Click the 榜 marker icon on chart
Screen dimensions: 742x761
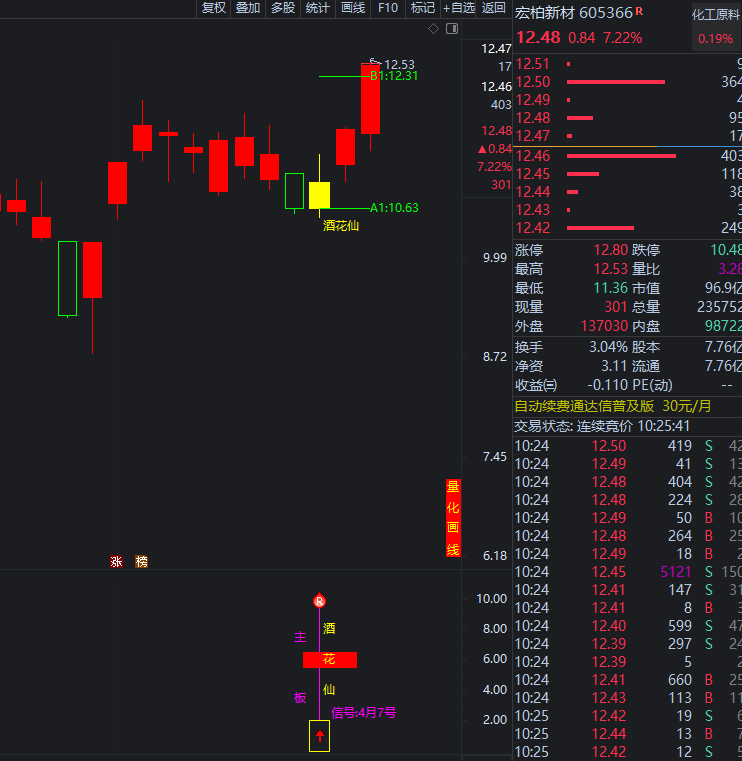141,562
